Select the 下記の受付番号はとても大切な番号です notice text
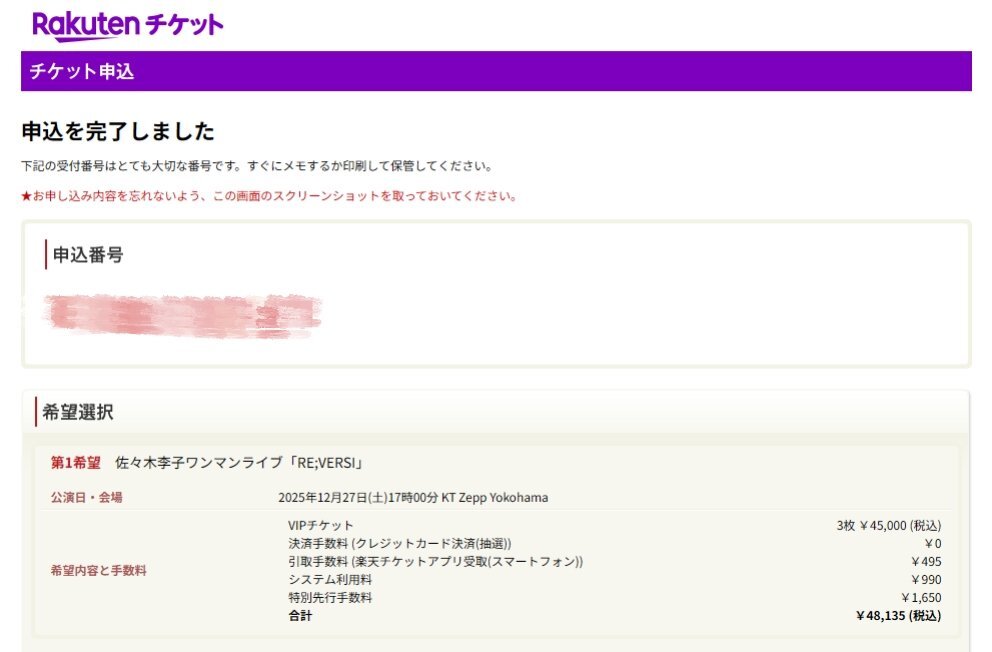992x652 pixels. coord(257,166)
